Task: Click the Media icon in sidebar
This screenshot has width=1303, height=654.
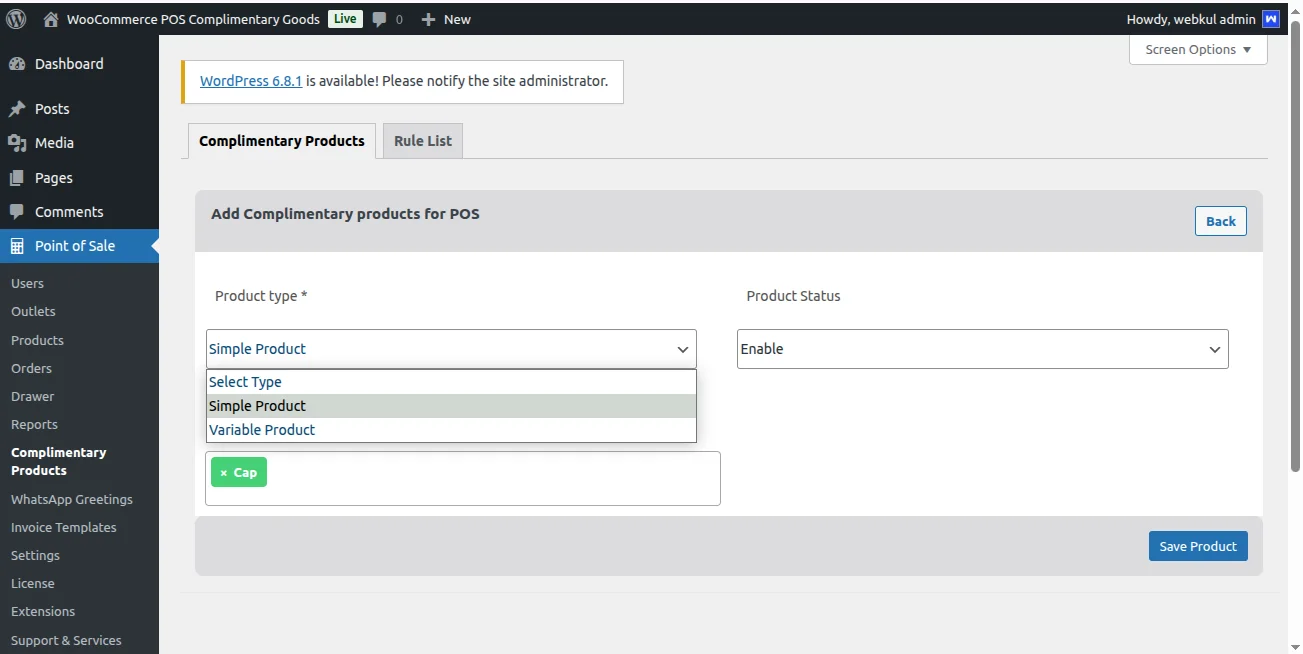Action: [x=17, y=143]
